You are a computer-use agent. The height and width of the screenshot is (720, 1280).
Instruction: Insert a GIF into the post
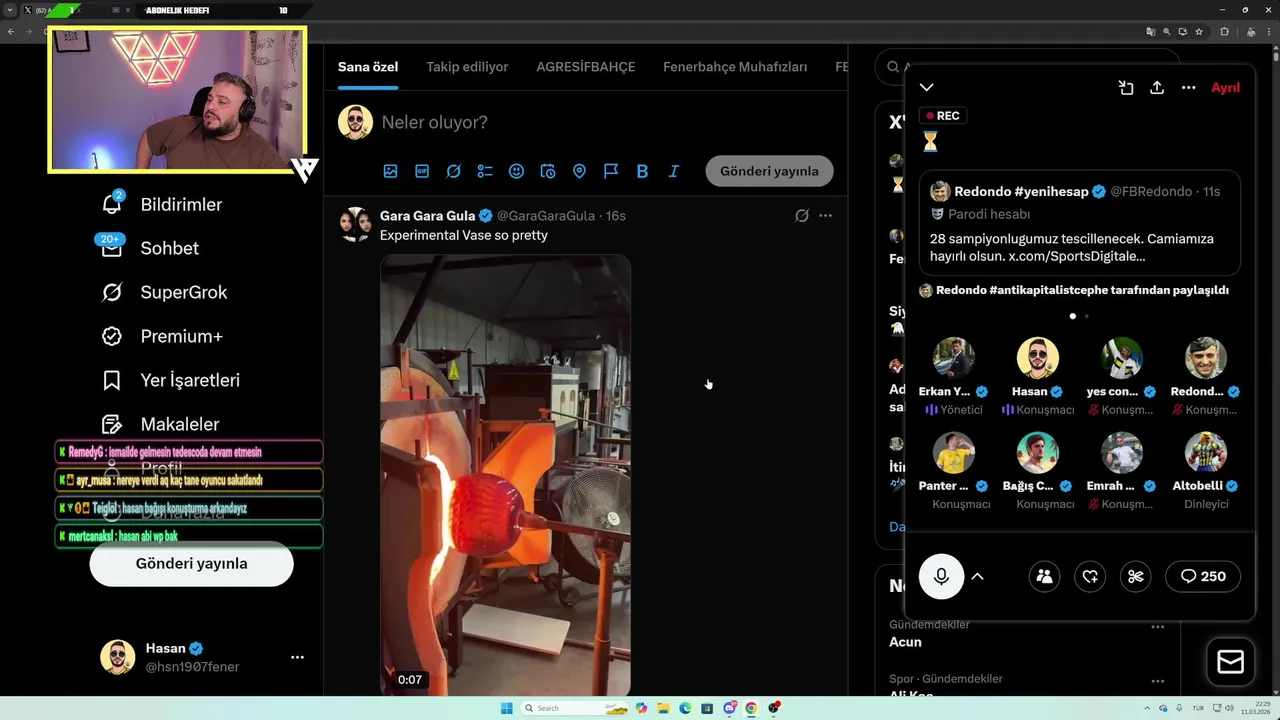point(422,171)
